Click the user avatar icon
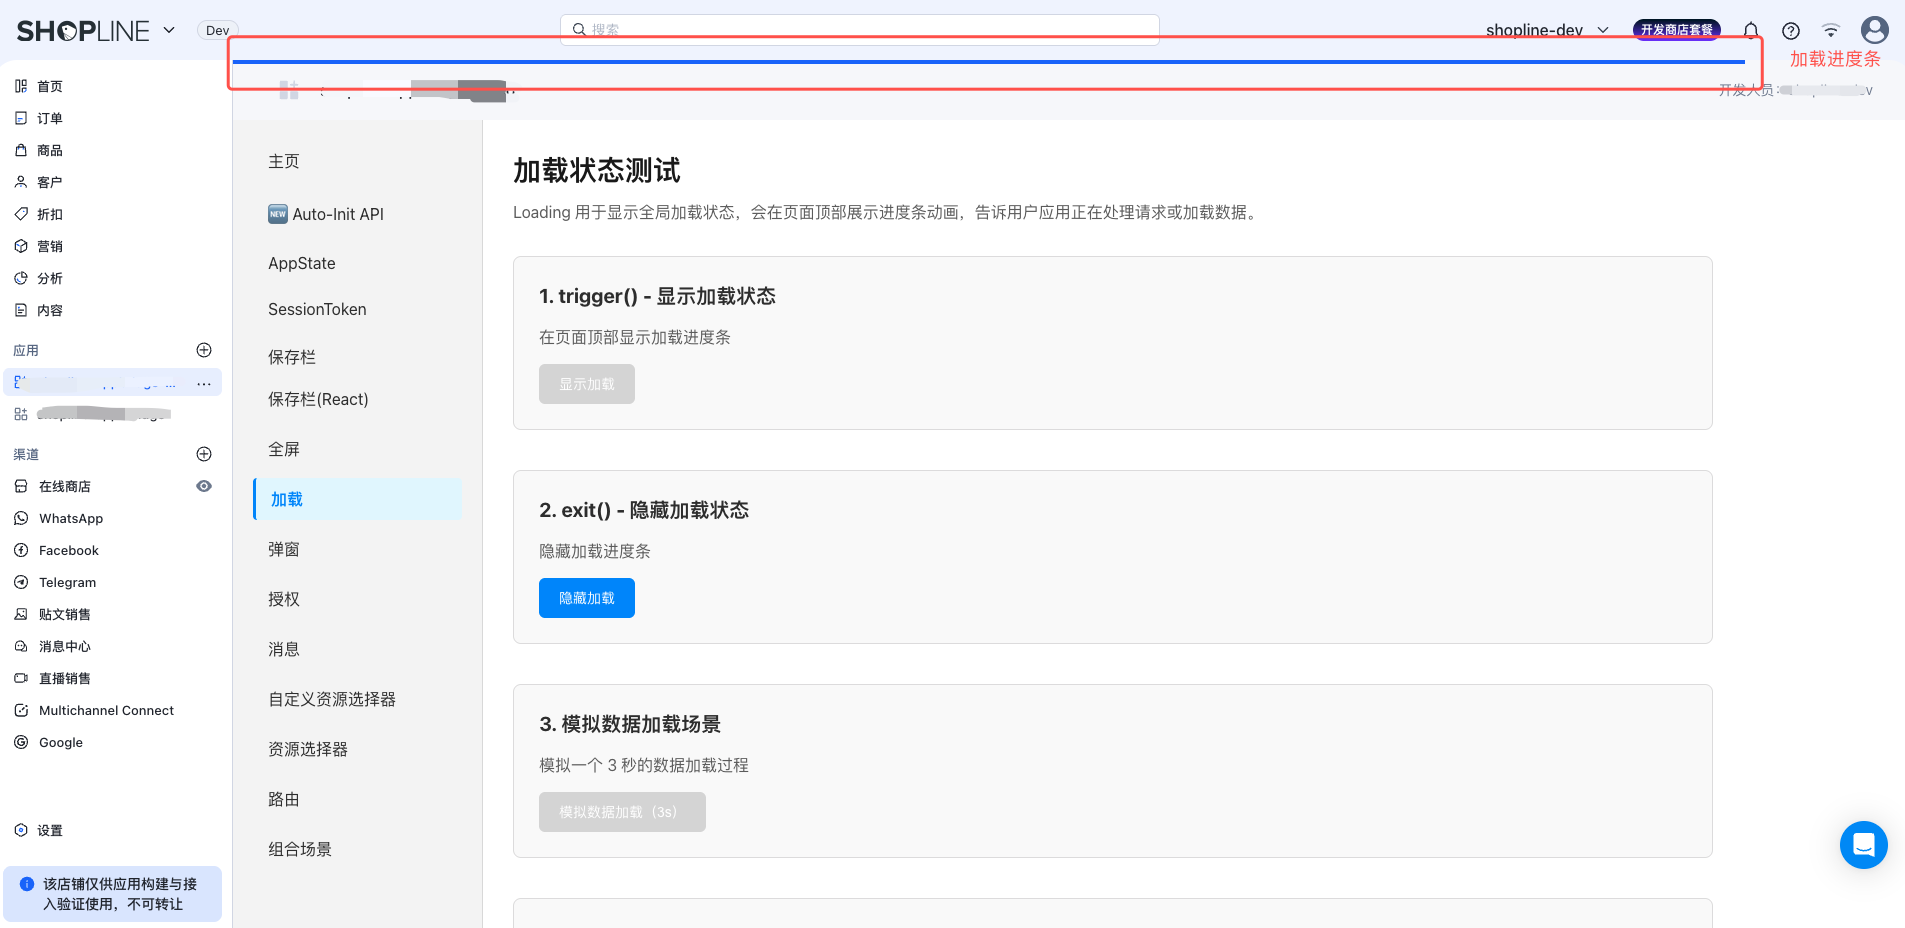This screenshot has width=1905, height=928. coord(1874,30)
